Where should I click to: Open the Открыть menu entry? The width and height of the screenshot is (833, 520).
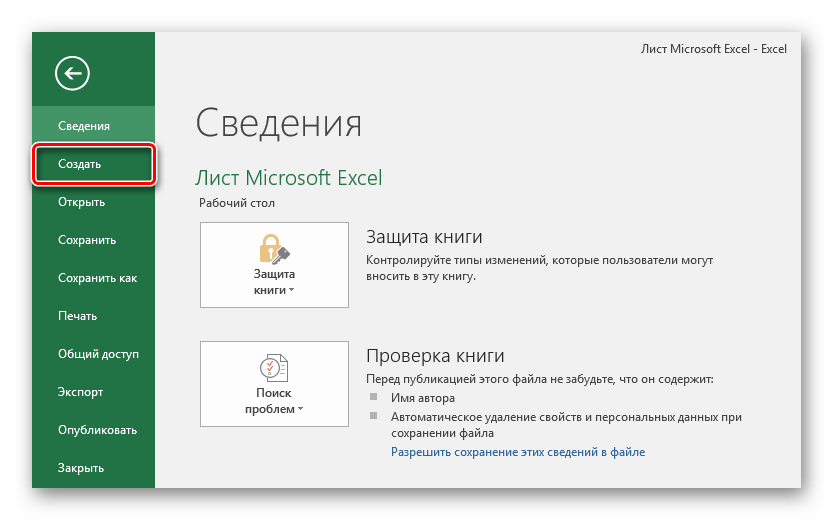pos(94,202)
